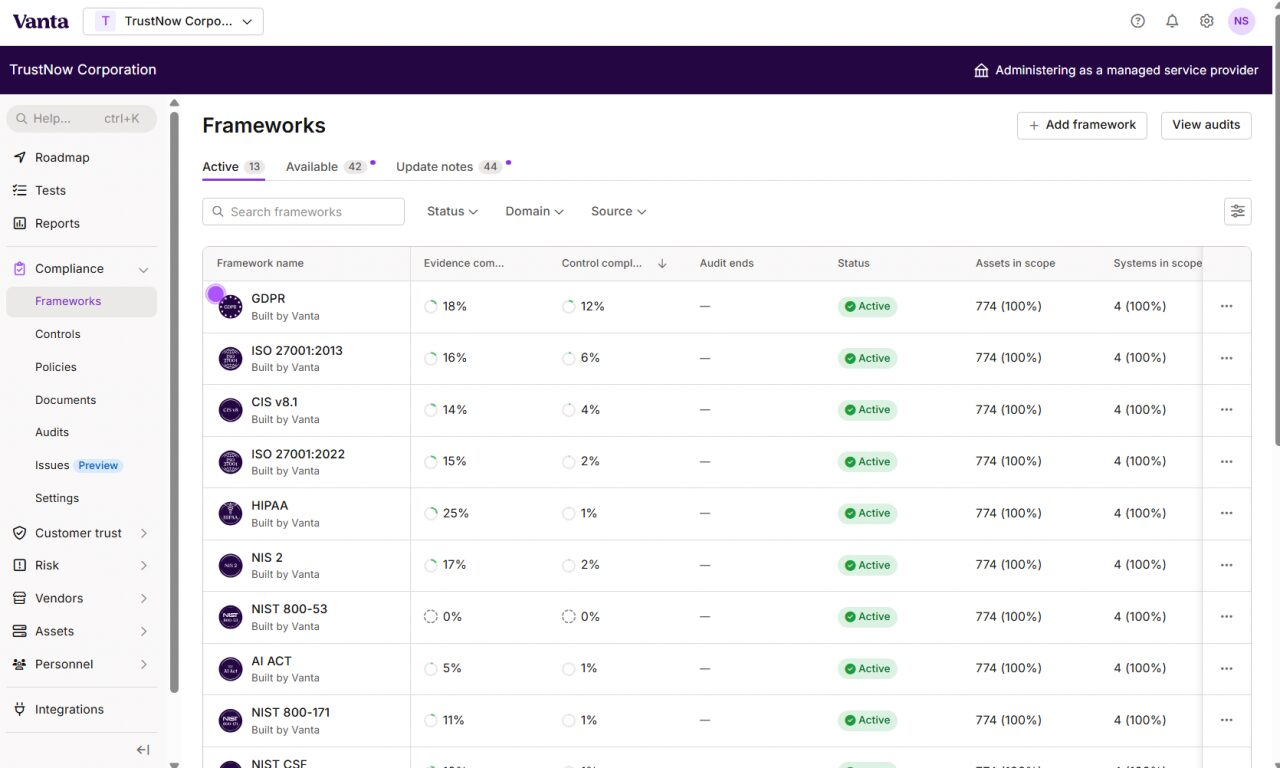Click the CIS v8.1 framework logo
Viewport: 1280px width, 768px height.
pyautogui.click(x=231, y=410)
